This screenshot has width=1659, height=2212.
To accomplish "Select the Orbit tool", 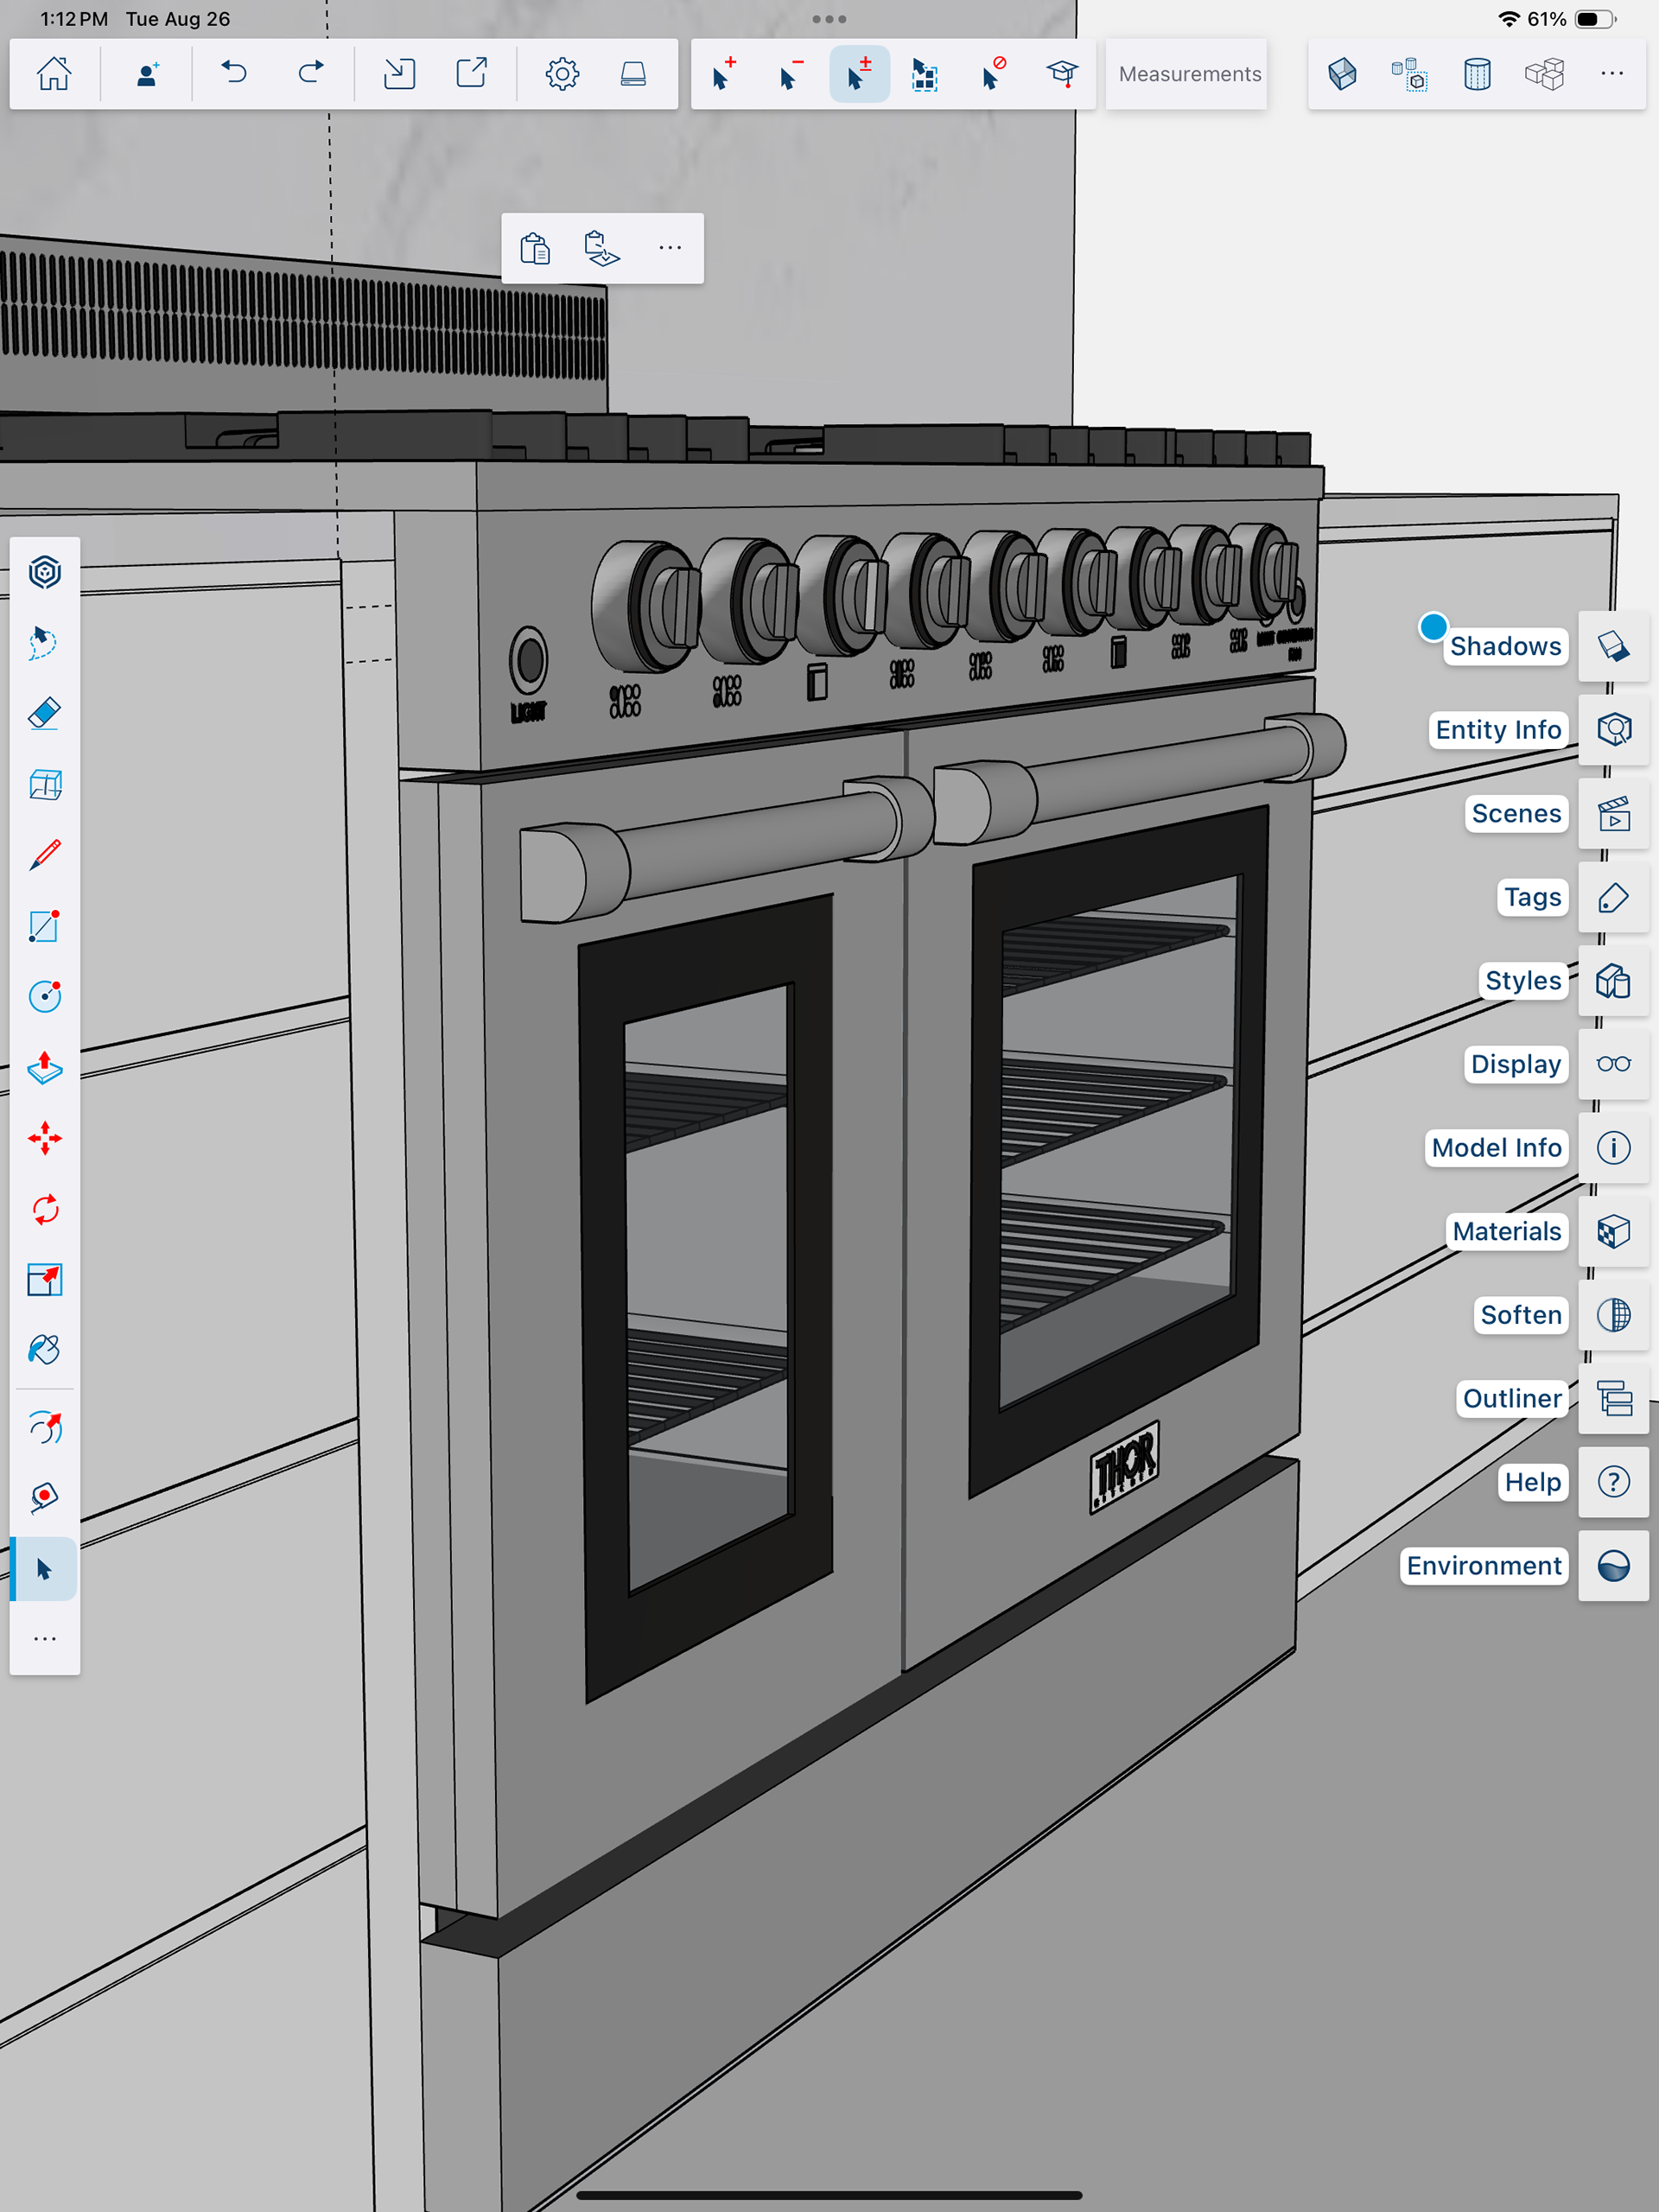I will tap(45, 1427).
